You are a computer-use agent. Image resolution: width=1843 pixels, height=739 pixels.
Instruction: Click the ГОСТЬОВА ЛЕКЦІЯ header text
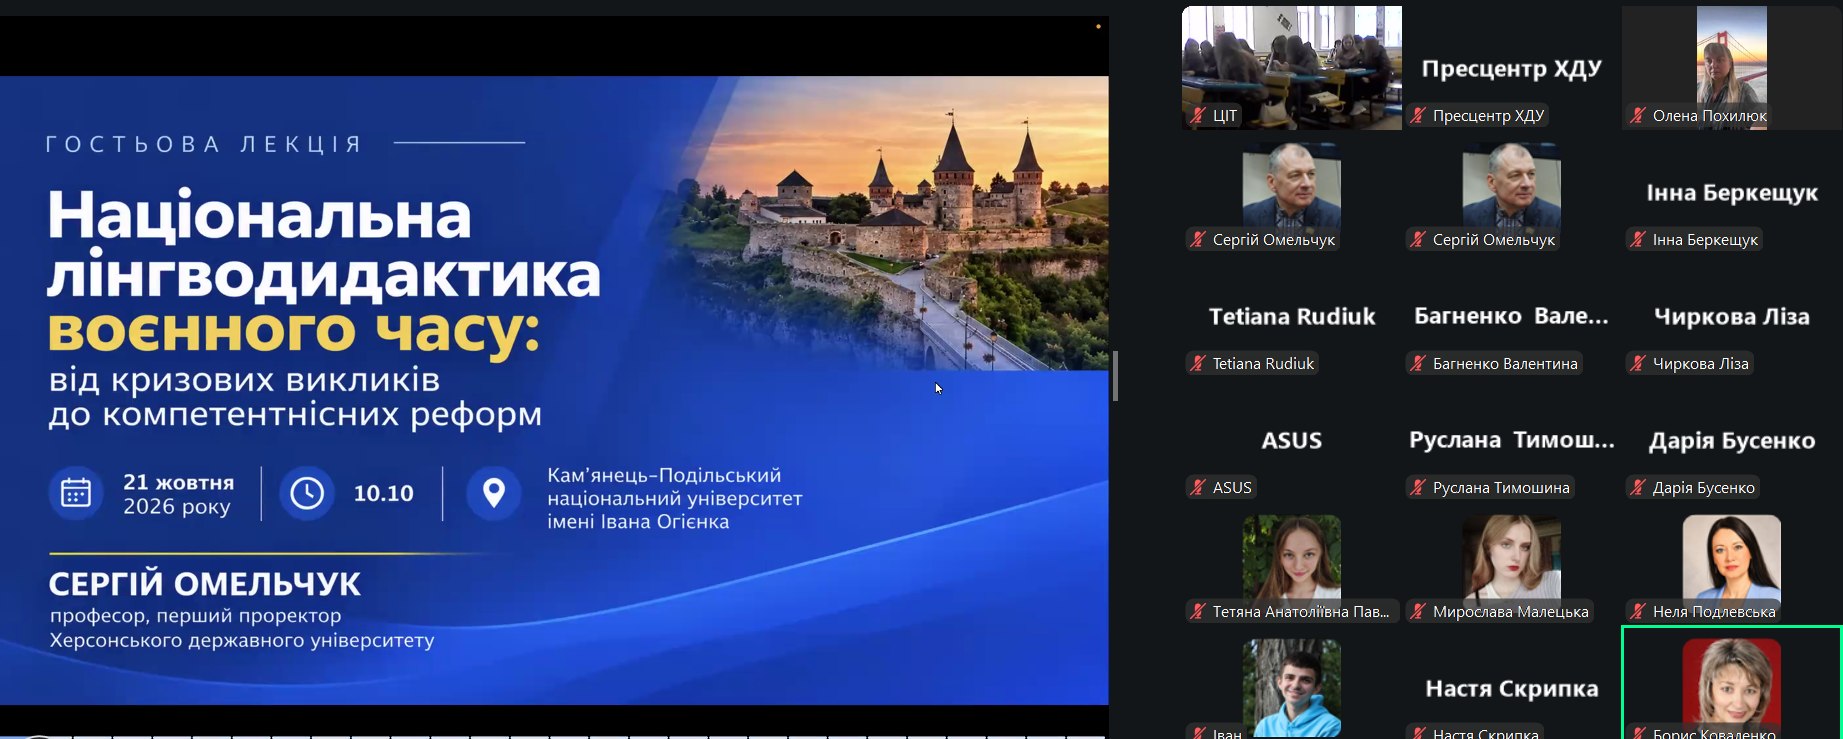(203, 145)
